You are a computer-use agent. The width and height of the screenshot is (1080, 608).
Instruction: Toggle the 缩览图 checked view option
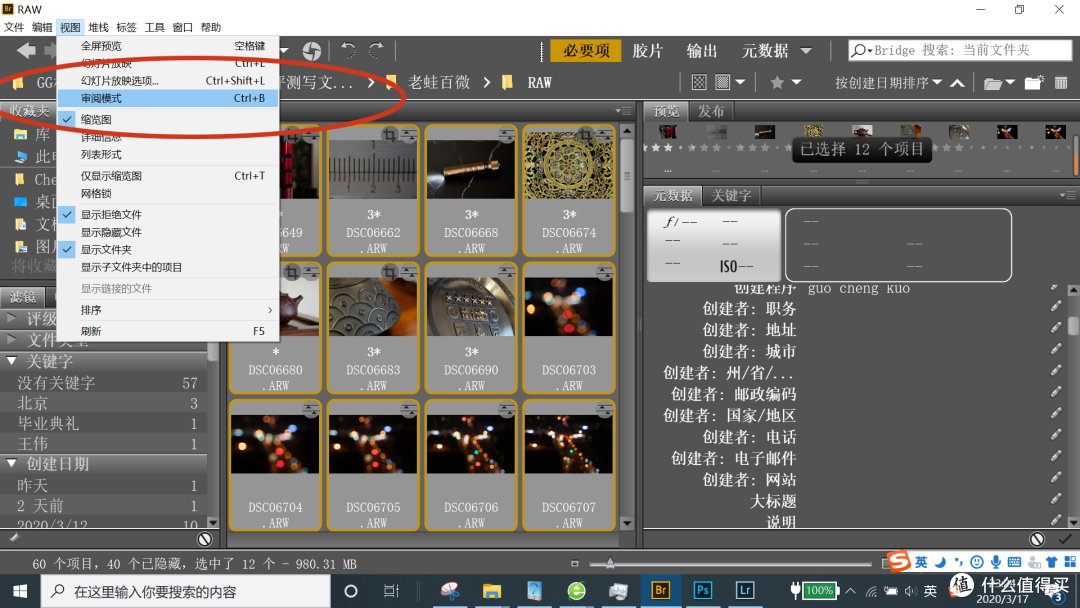[x=168, y=119]
